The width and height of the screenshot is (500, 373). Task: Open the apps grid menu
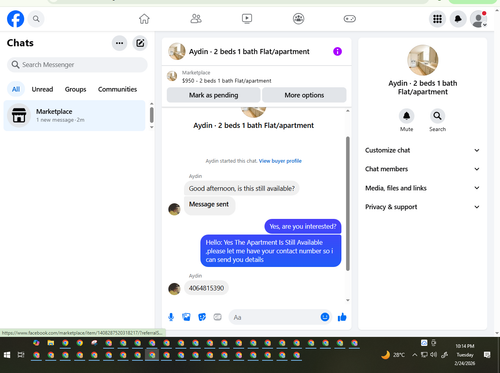click(x=437, y=19)
